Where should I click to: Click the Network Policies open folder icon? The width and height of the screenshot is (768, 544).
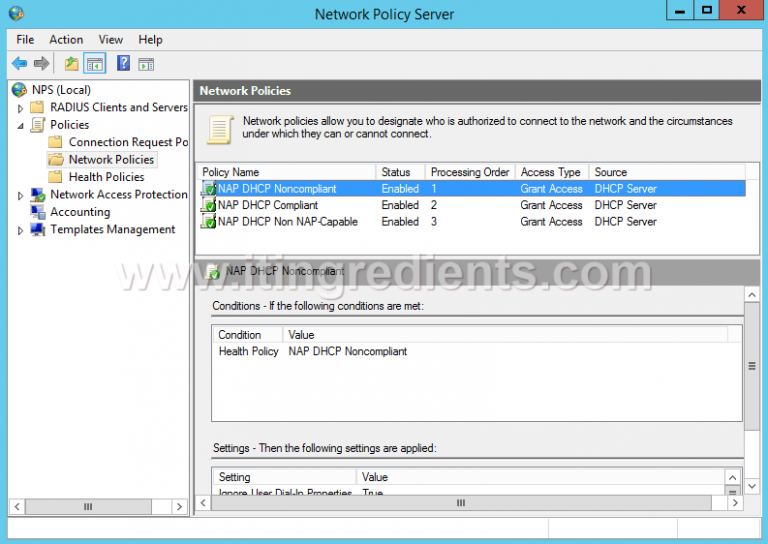(x=56, y=160)
